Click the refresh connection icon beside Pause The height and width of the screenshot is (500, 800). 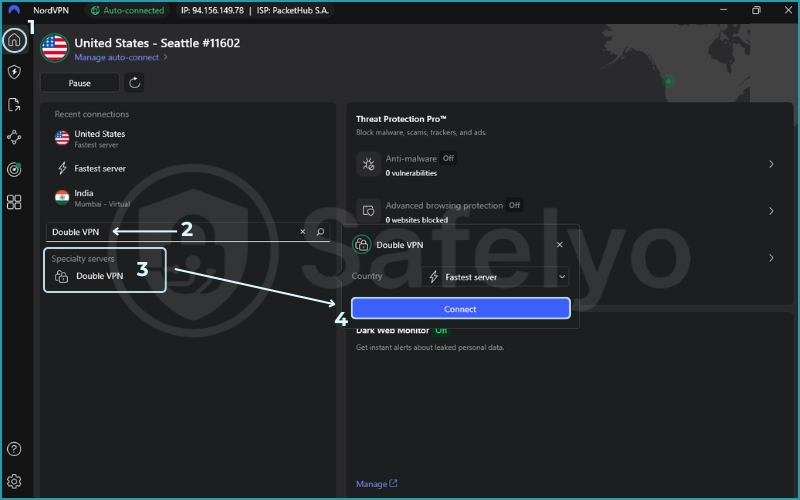point(134,83)
